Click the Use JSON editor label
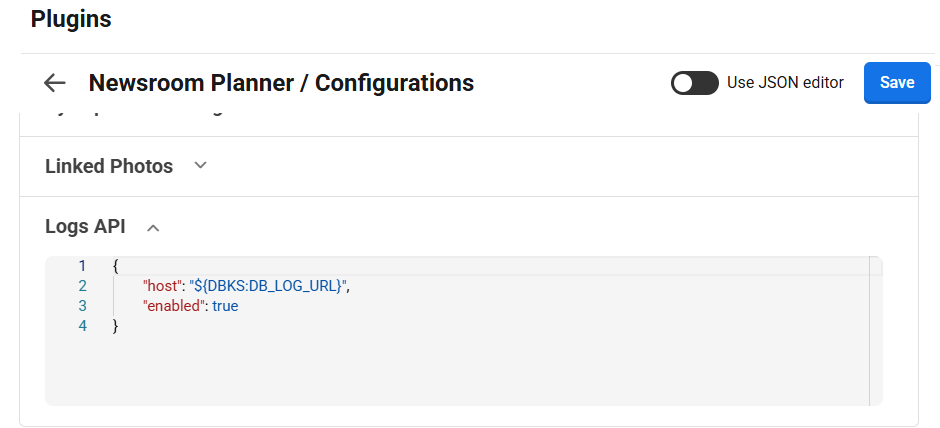 [785, 83]
